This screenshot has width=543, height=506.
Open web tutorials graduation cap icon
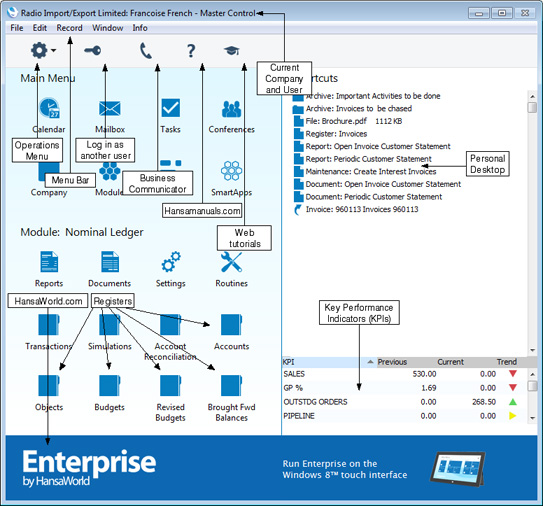[x=232, y=51]
